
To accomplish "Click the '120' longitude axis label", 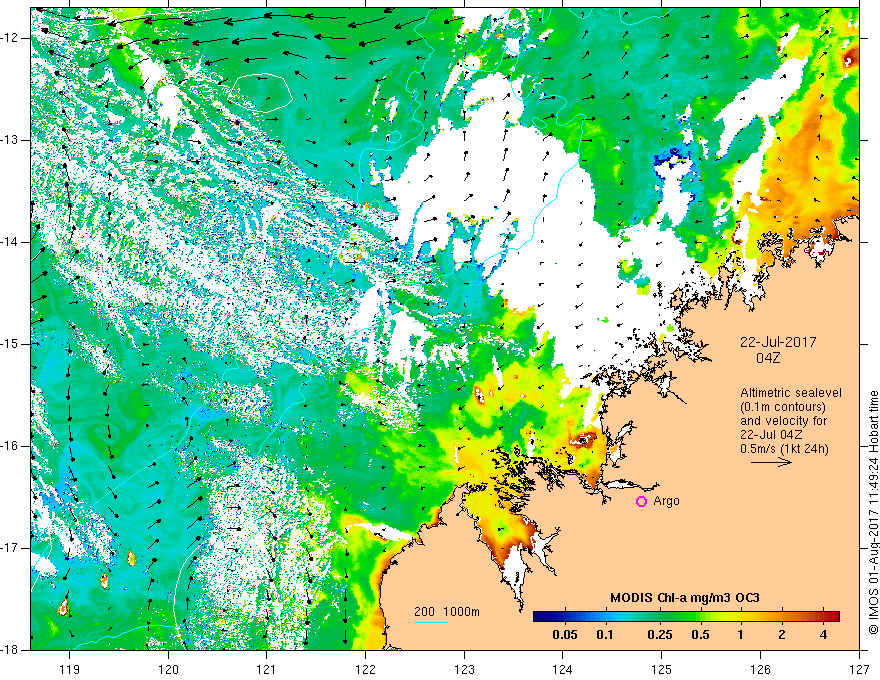I will 168,669.
